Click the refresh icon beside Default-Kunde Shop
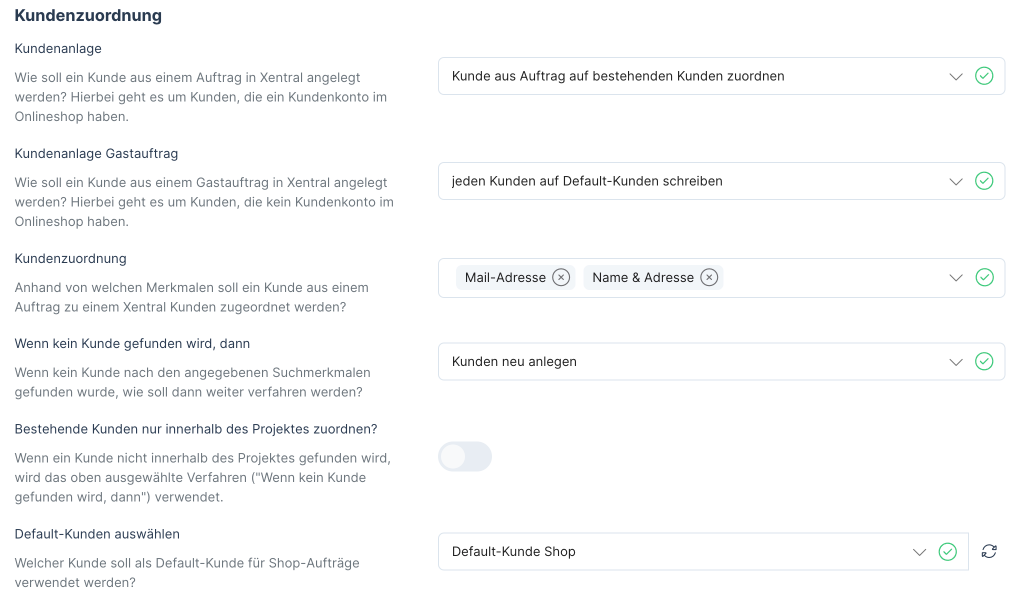 (x=989, y=551)
